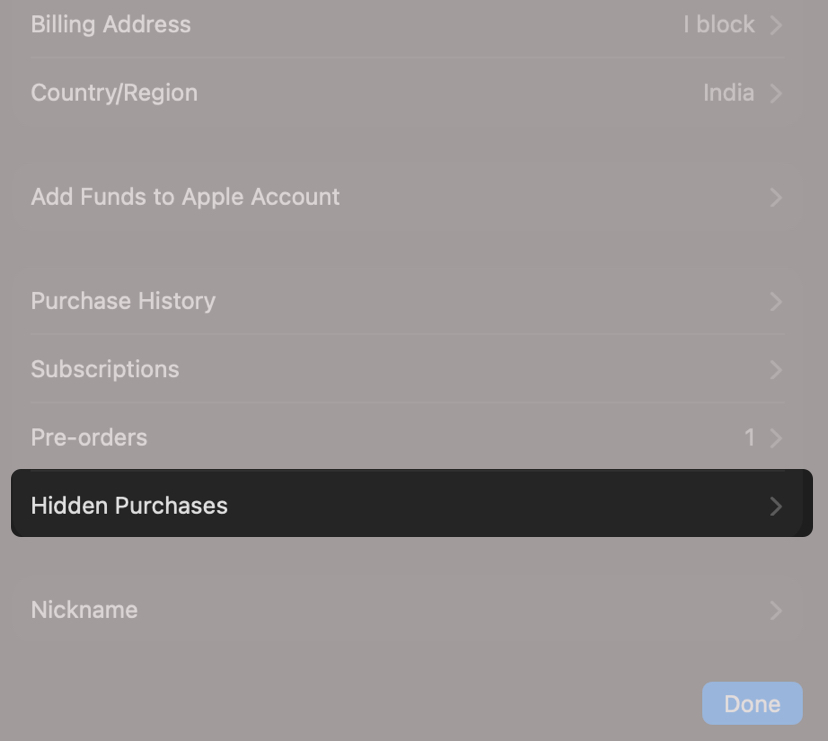The image size is (828, 741).
Task: Click the chevron beside Subscriptions
Action: [776, 369]
